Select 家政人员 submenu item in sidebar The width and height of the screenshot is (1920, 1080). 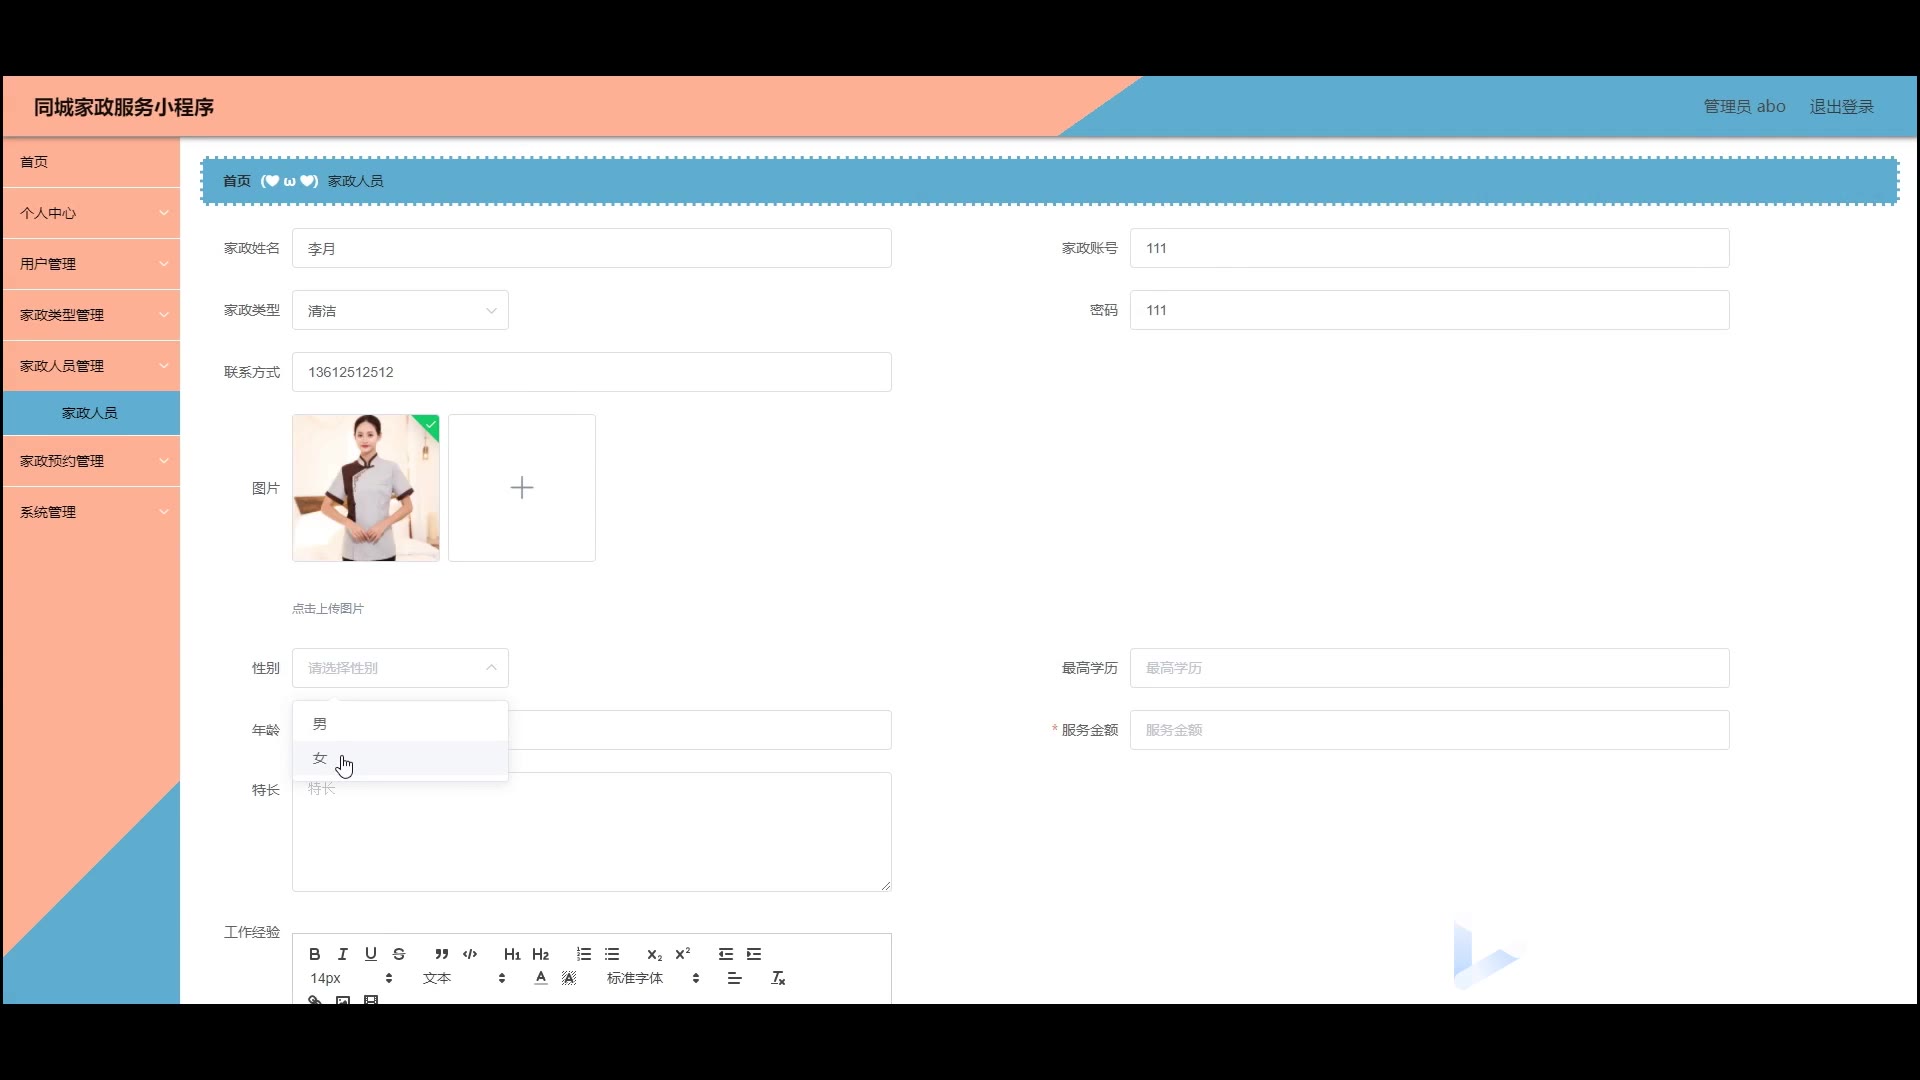click(x=91, y=413)
